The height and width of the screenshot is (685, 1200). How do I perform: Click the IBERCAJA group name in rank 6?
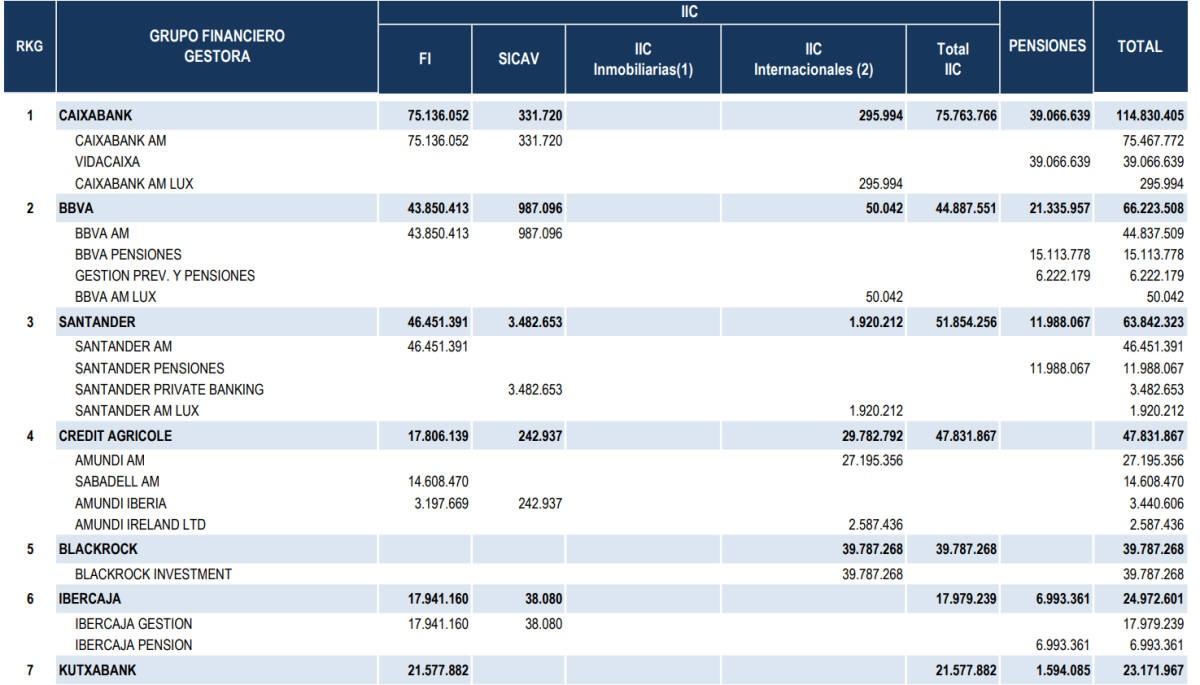(92, 599)
